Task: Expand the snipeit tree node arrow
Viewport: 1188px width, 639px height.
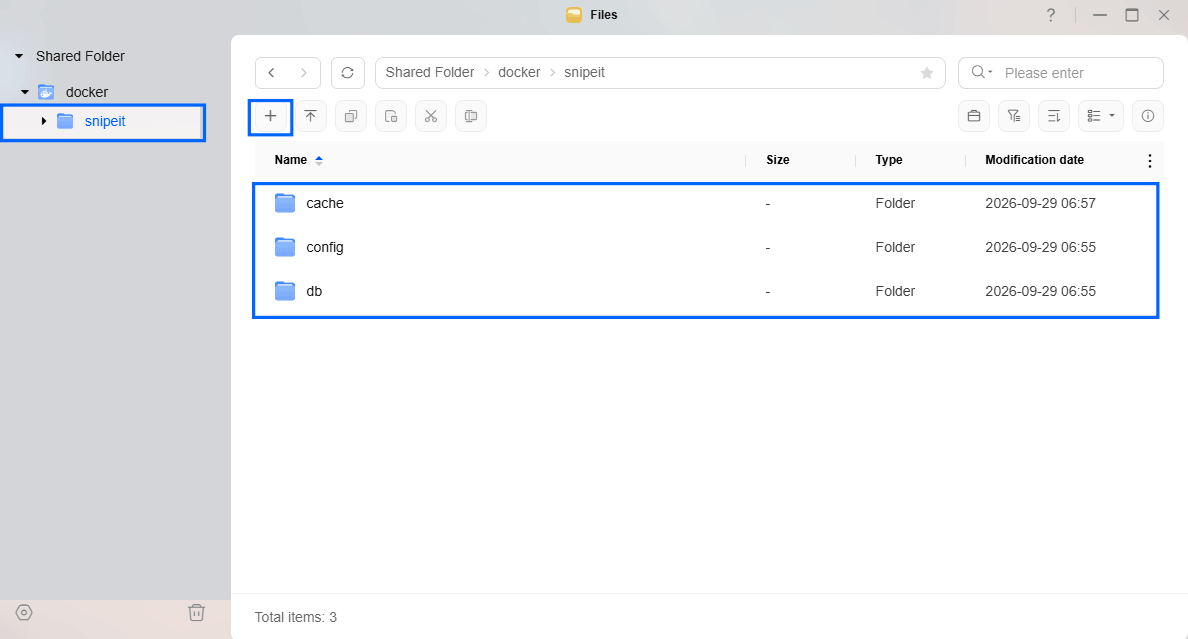Action: 44,121
